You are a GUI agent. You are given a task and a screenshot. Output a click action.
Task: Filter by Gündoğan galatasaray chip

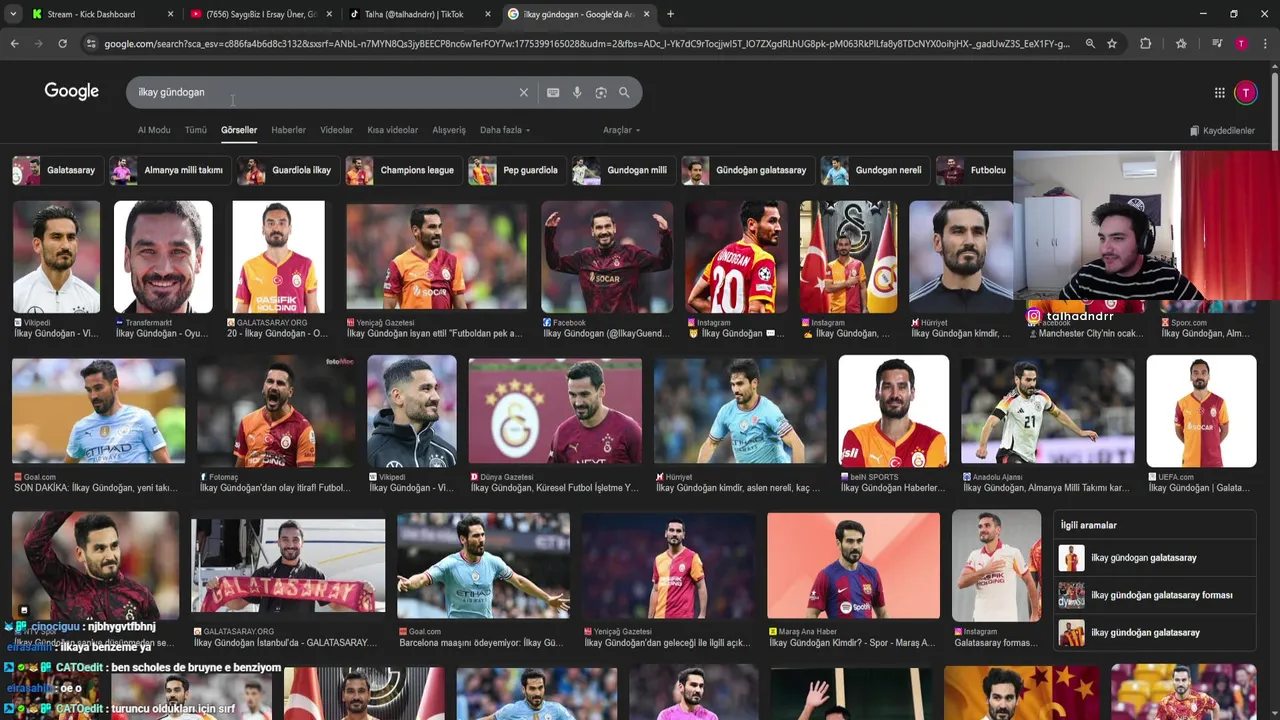746,170
